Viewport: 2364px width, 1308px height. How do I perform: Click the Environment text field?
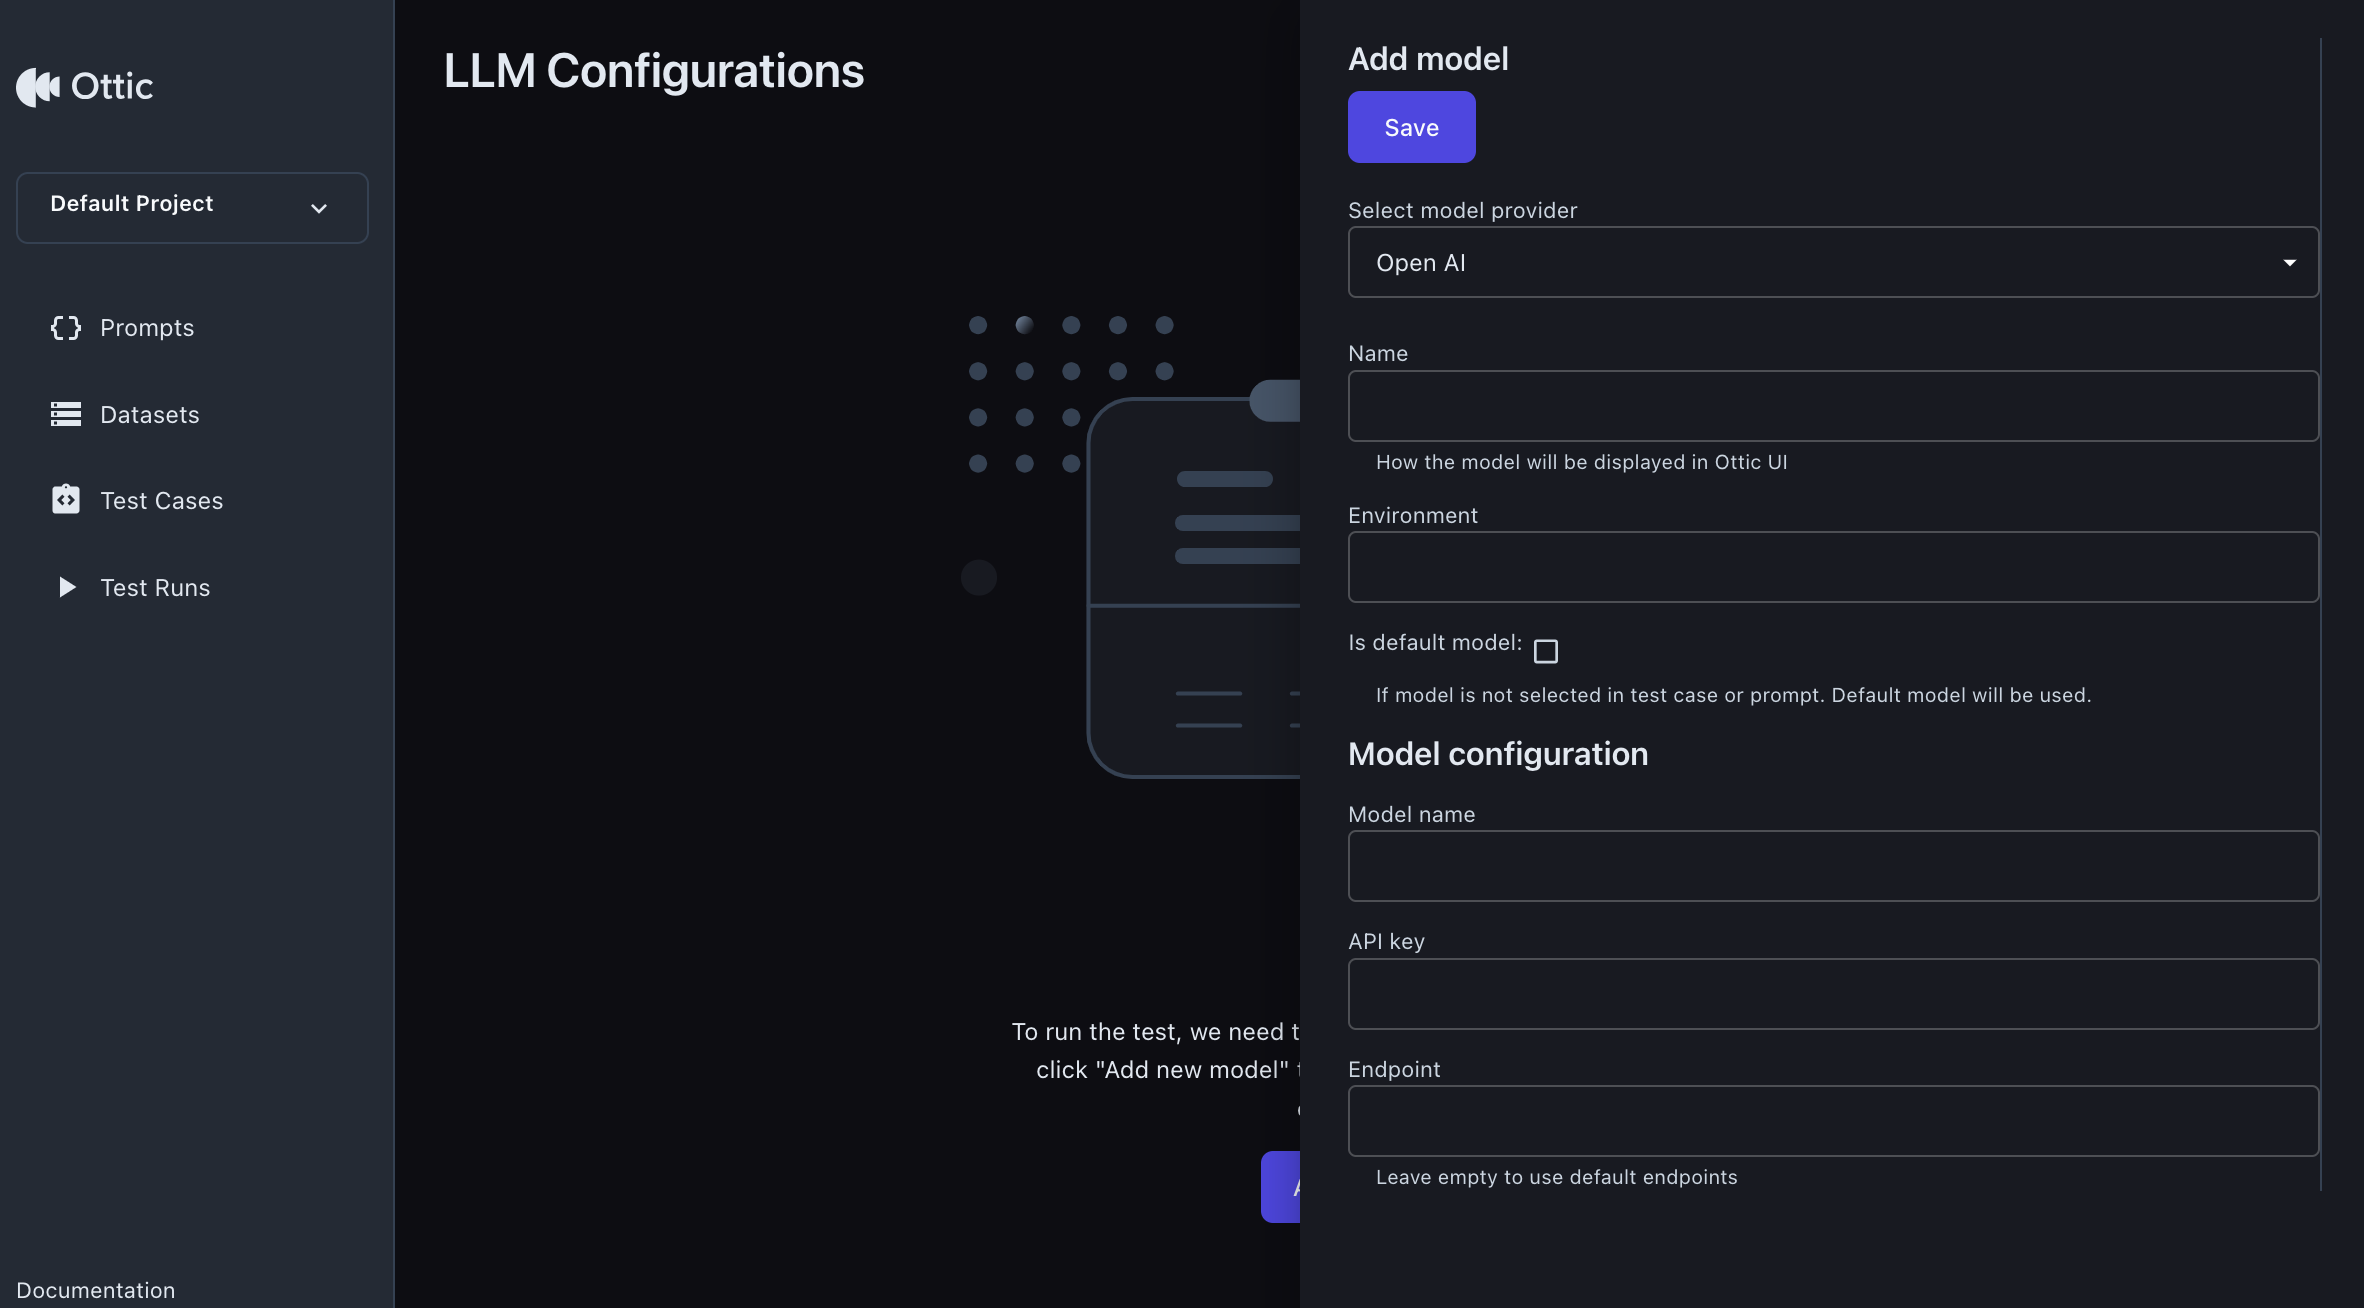1833,567
